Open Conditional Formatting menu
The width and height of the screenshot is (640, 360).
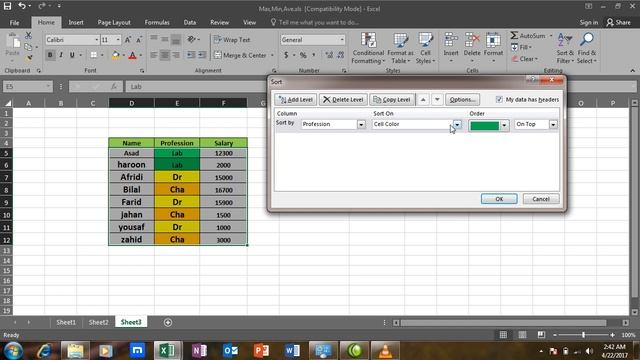[x=368, y=48]
